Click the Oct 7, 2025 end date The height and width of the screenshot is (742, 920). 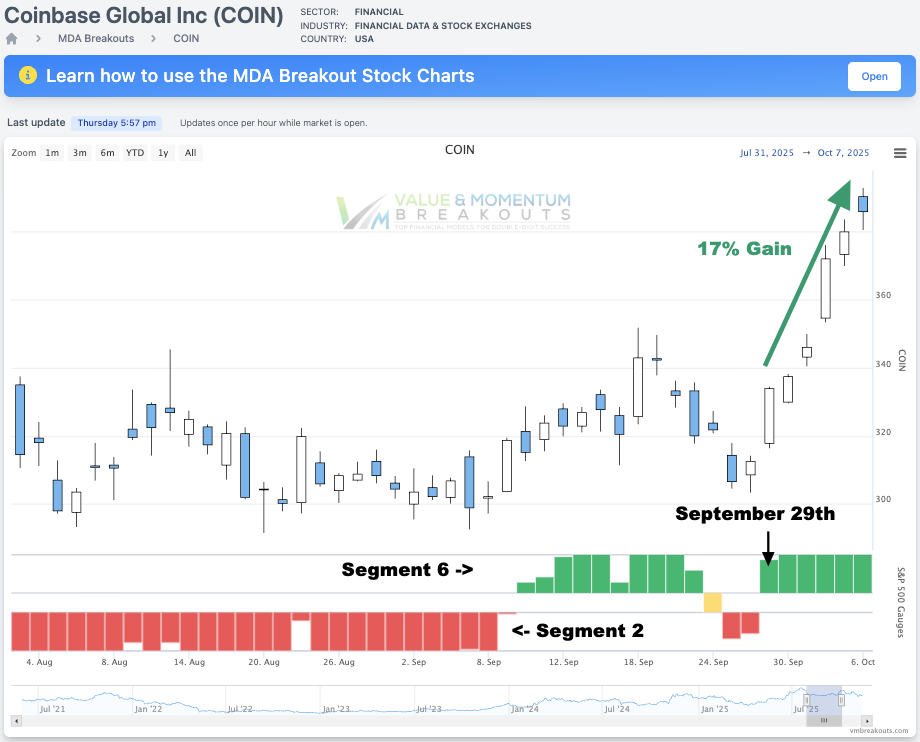pos(843,152)
